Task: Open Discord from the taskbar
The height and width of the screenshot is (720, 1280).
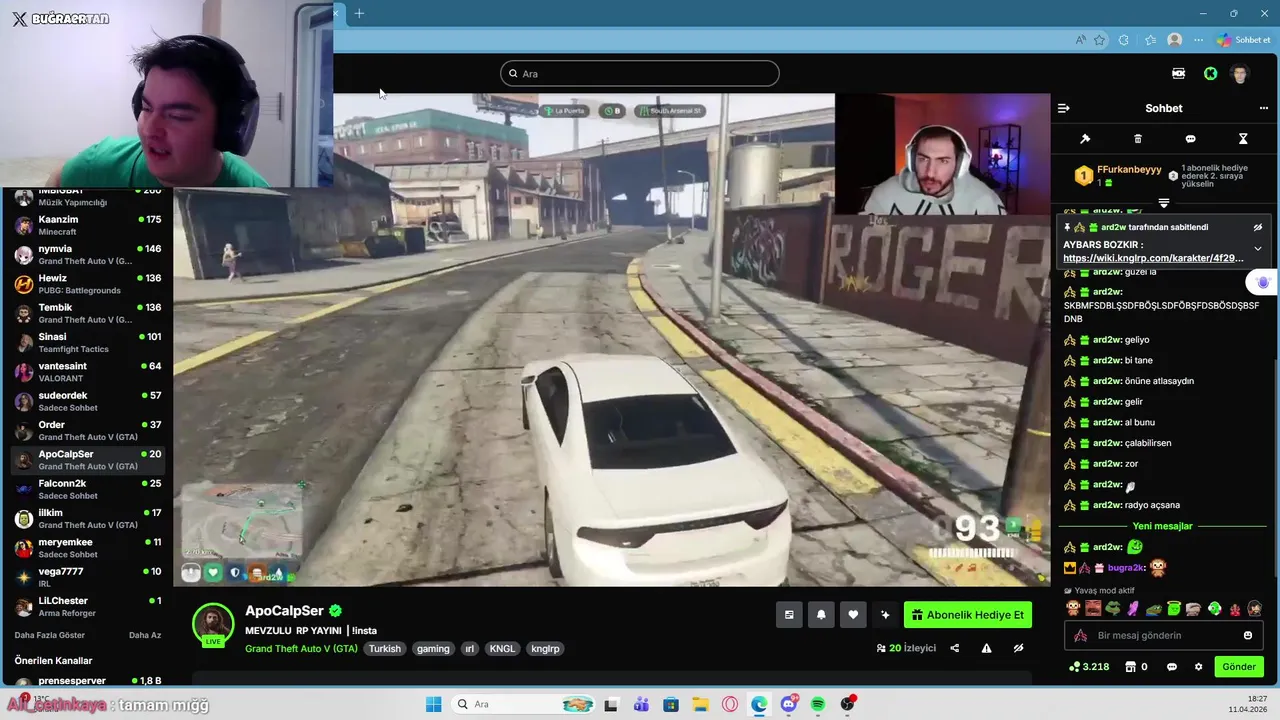Action: [x=788, y=704]
